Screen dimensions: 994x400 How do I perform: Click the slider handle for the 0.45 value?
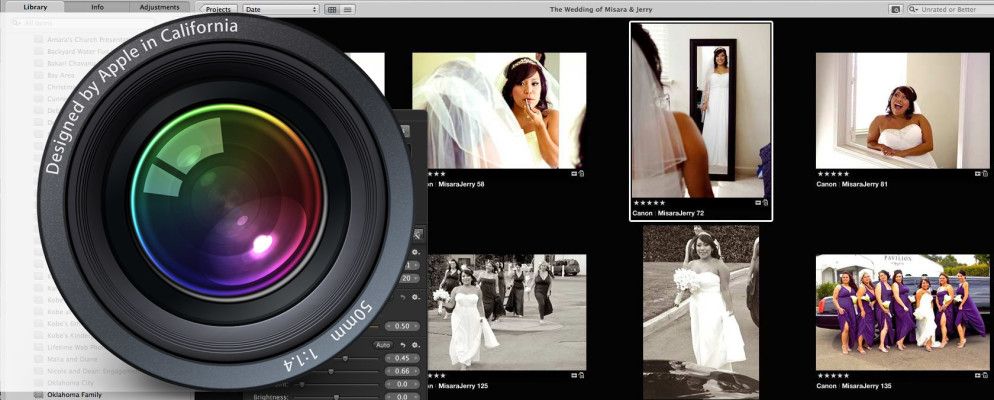[x=345, y=358]
